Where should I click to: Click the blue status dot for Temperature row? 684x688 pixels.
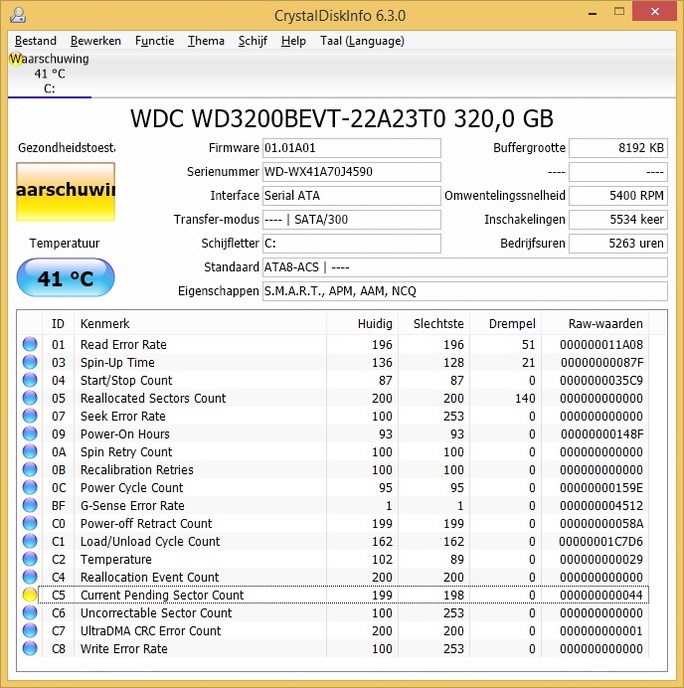(x=30, y=559)
